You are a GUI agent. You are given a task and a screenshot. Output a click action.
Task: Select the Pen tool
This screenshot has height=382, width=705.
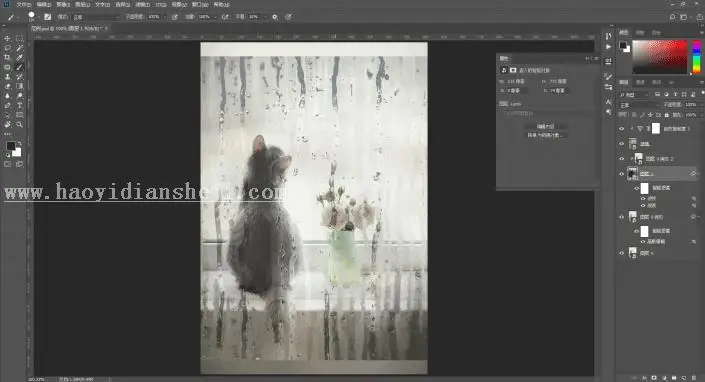[7, 106]
